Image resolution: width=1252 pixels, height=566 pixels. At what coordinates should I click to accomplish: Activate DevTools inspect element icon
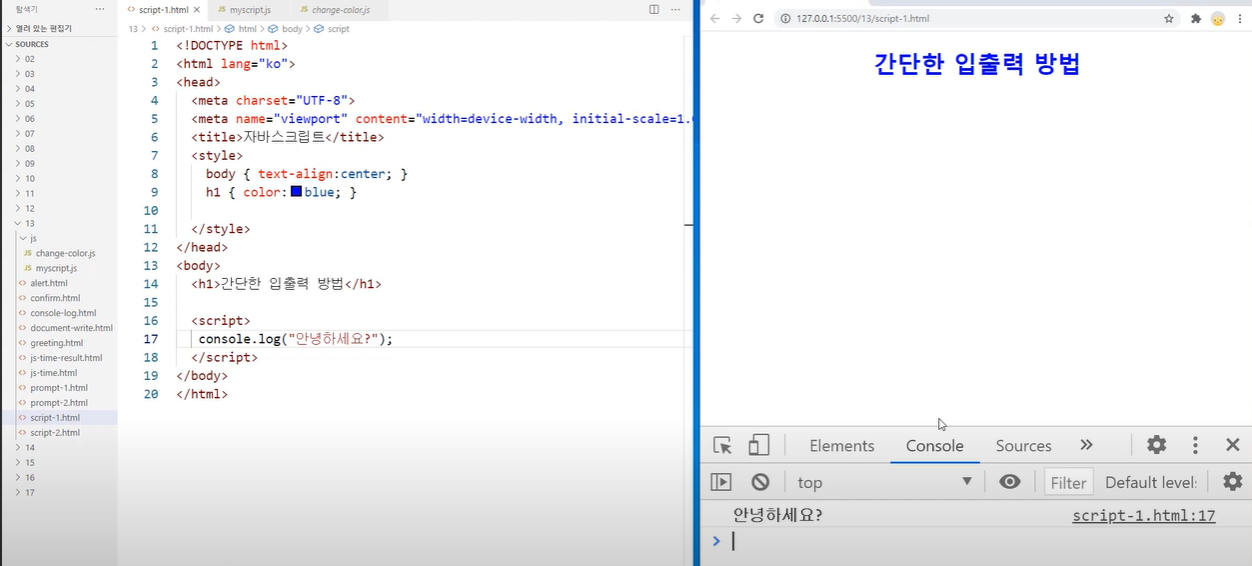pyautogui.click(x=722, y=445)
